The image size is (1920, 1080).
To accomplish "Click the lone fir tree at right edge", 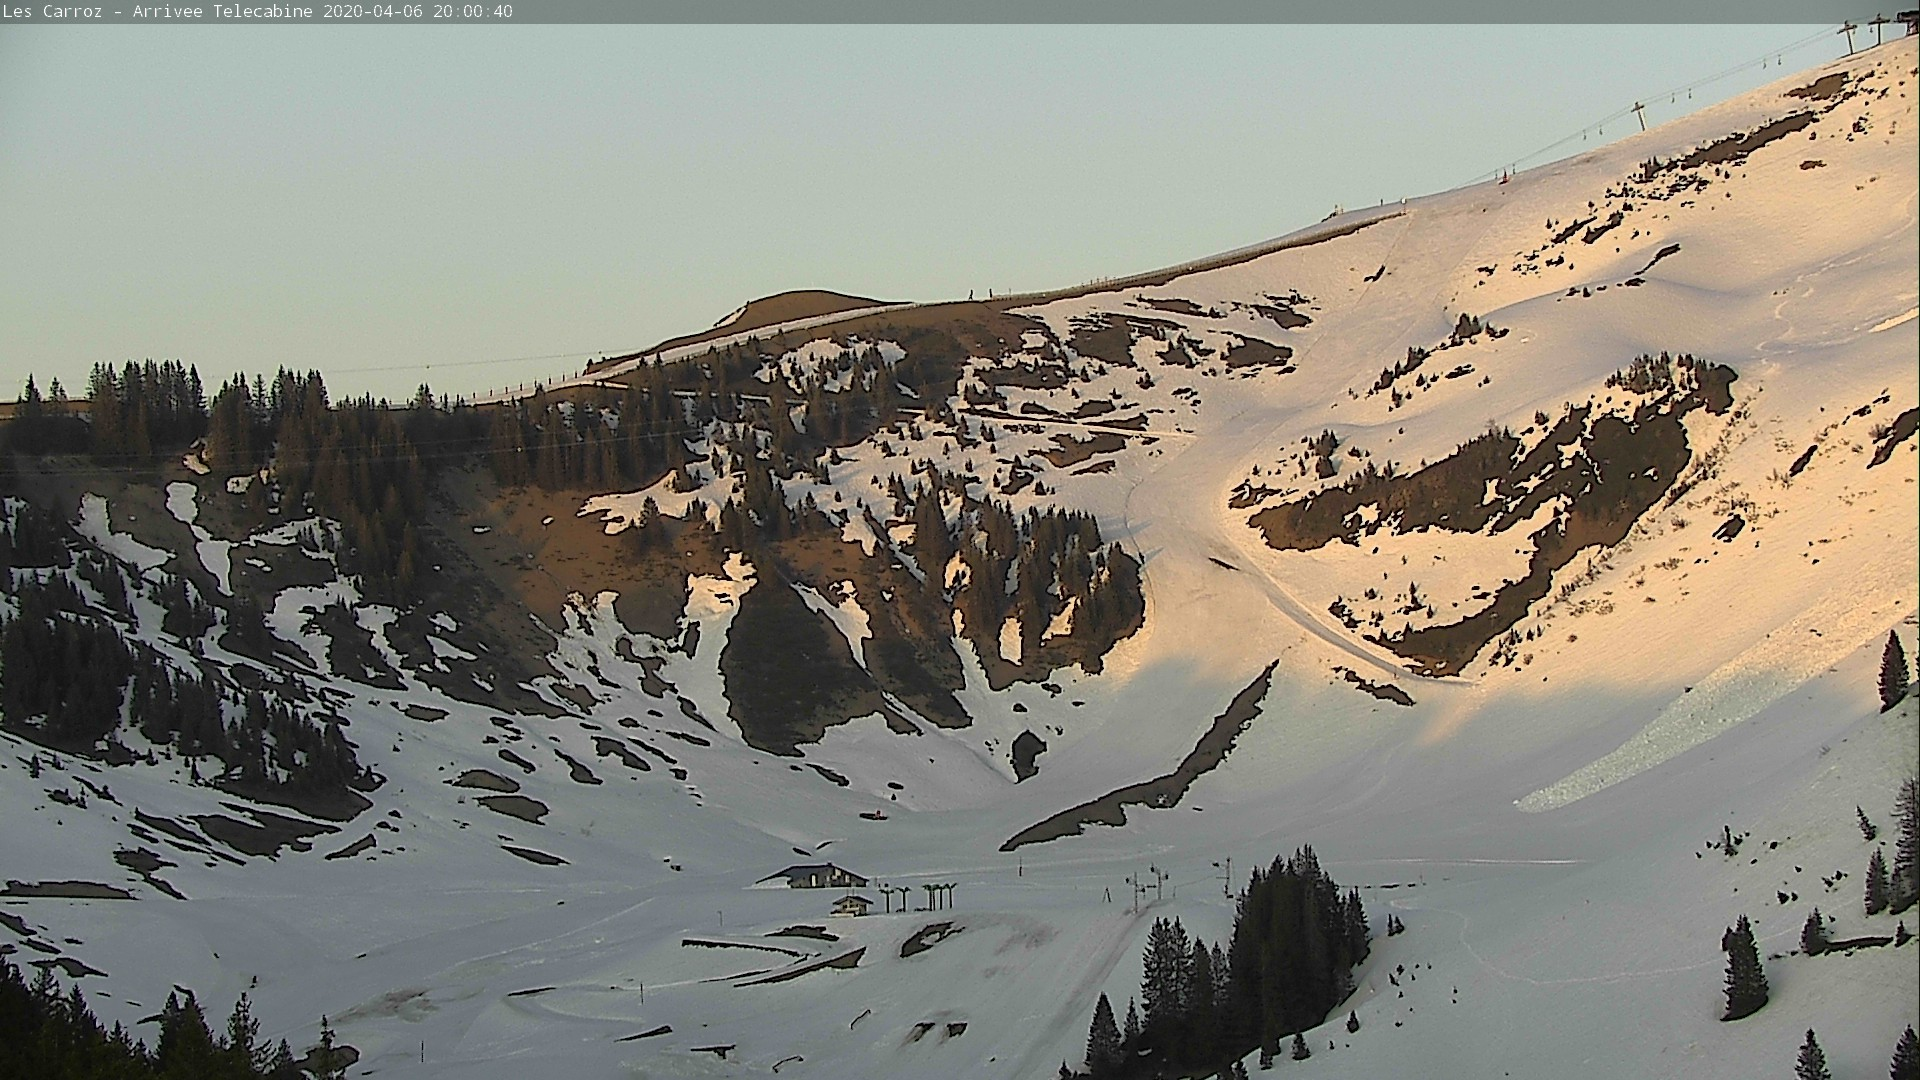I will (1892, 672).
